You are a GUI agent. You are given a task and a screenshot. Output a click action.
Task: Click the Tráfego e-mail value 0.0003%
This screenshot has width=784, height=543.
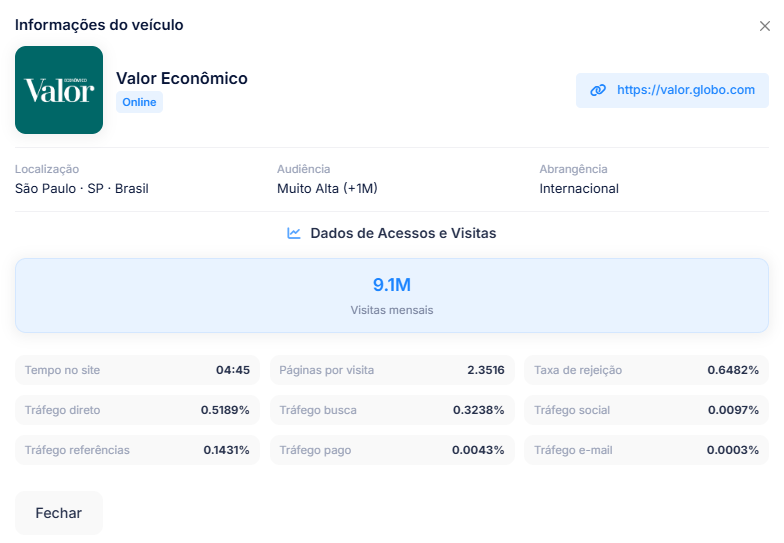(x=733, y=450)
